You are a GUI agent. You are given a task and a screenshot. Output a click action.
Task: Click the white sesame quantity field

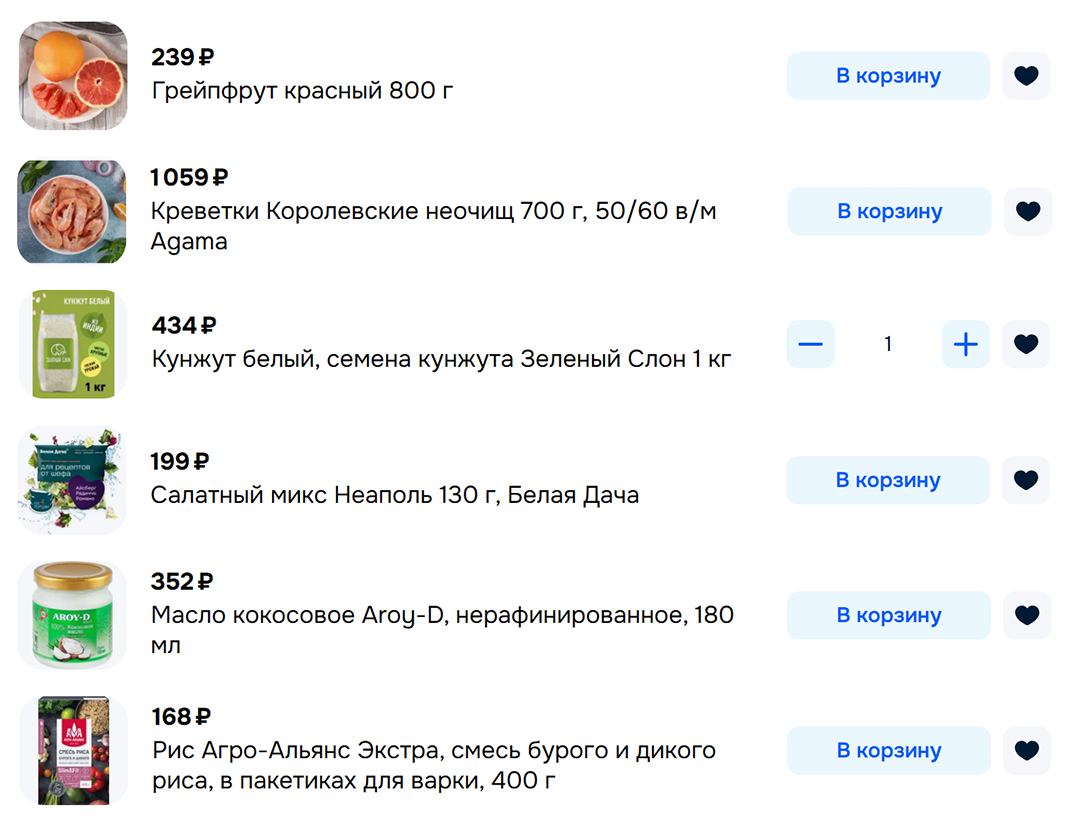(x=888, y=345)
